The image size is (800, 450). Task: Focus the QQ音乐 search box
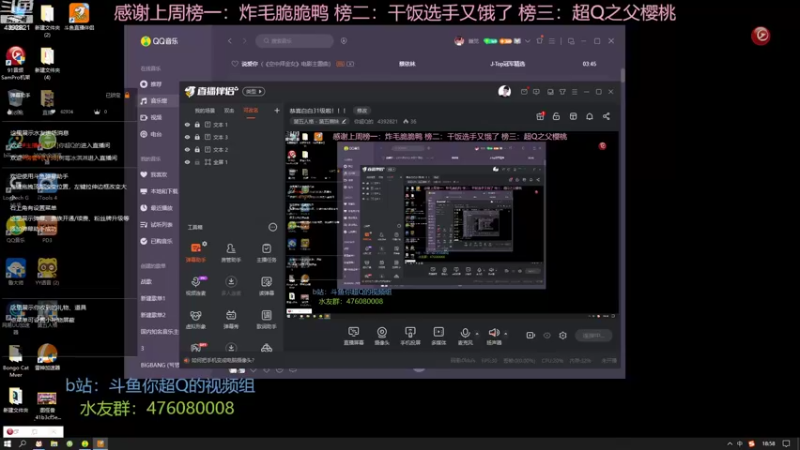point(295,41)
